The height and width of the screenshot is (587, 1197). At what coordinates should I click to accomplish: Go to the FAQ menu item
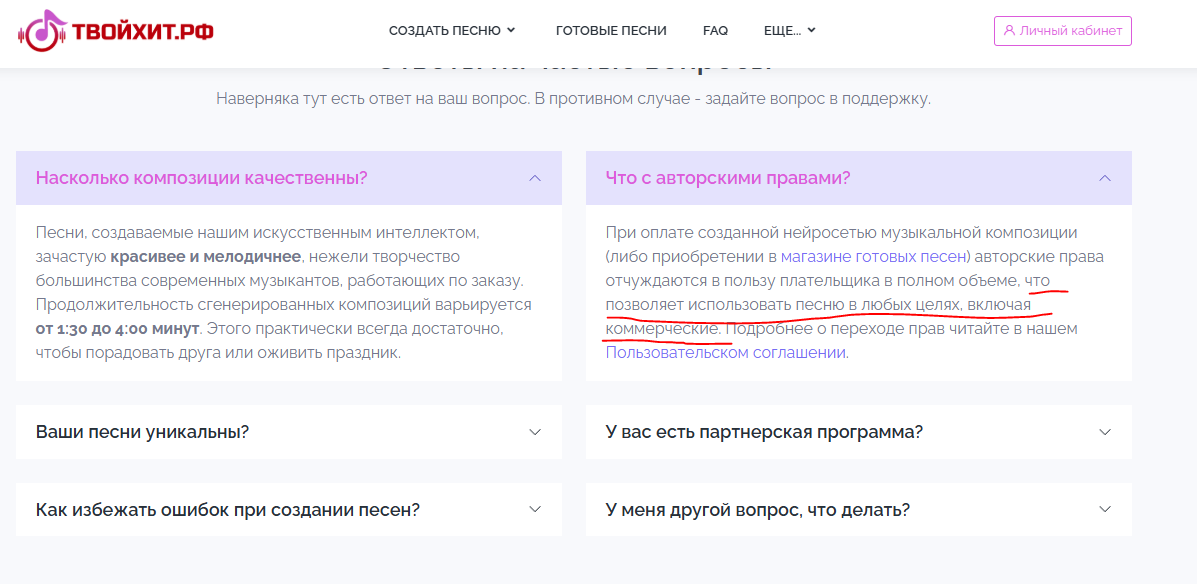tap(715, 31)
